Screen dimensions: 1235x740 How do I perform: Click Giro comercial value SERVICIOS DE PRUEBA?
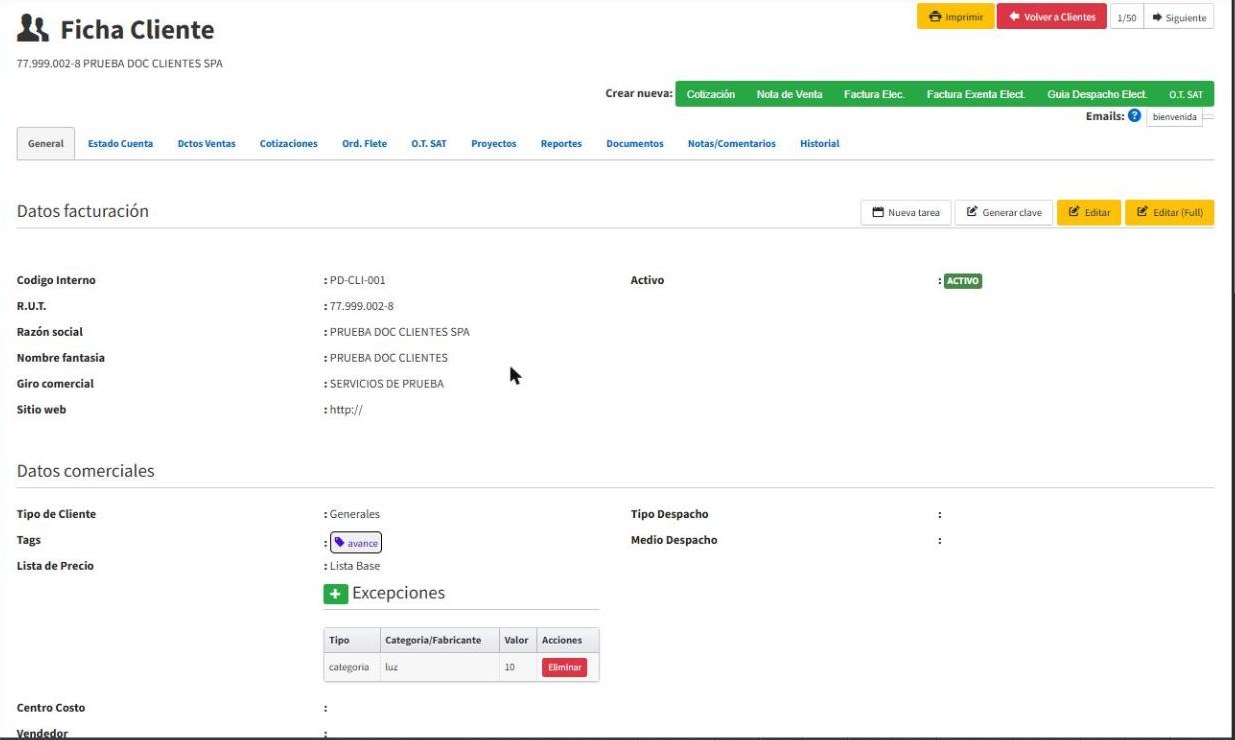tap(387, 384)
